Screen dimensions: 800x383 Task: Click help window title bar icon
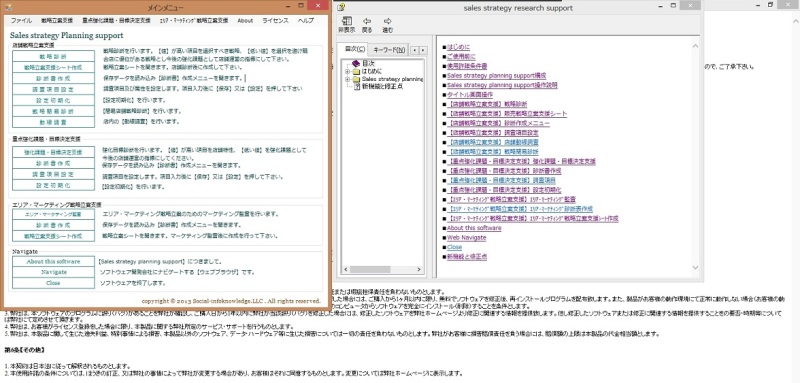(x=341, y=7)
